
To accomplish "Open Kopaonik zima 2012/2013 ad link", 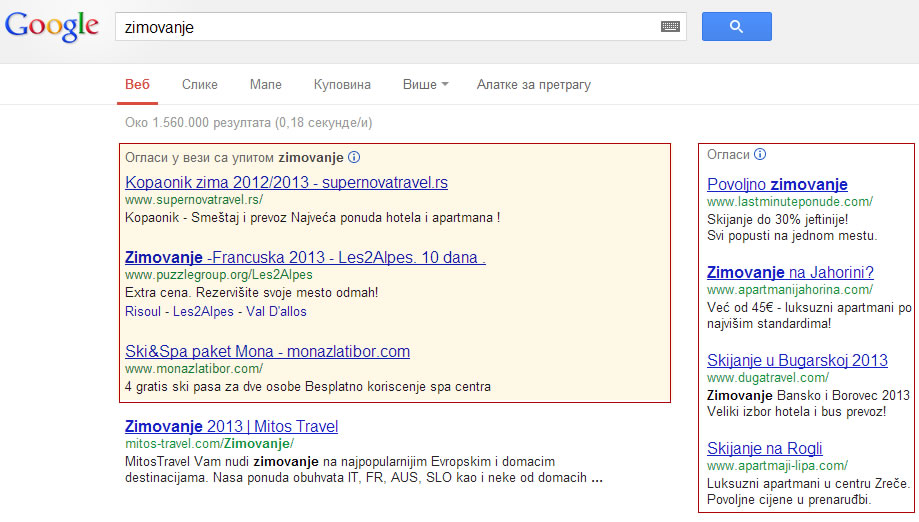I will click(x=286, y=183).
